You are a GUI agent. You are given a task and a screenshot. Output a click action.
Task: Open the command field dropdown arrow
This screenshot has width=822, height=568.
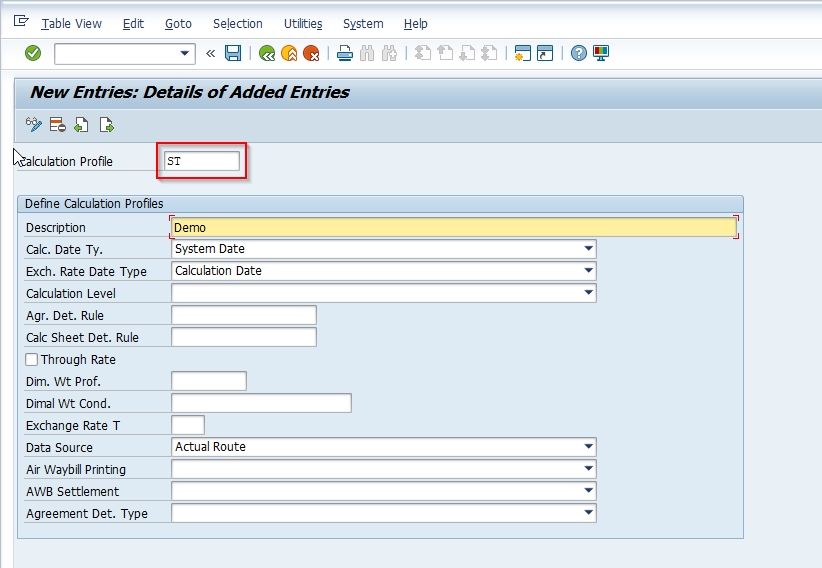[185, 53]
